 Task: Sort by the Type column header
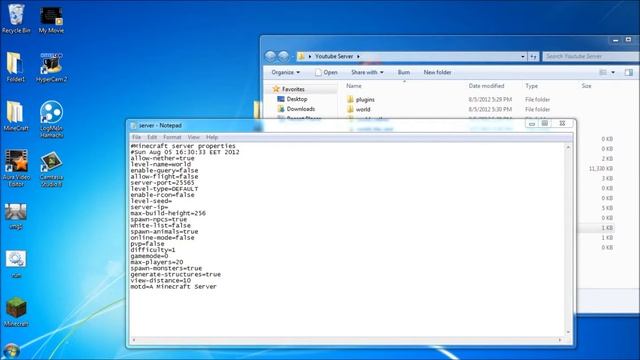(x=531, y=86)
